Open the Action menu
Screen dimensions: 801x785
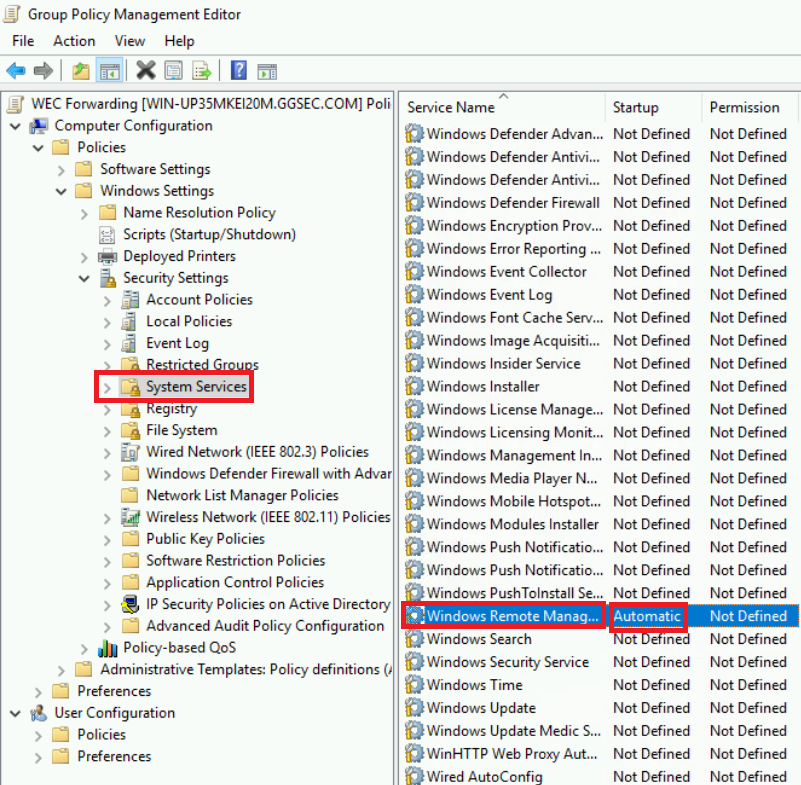pos(74,41)
